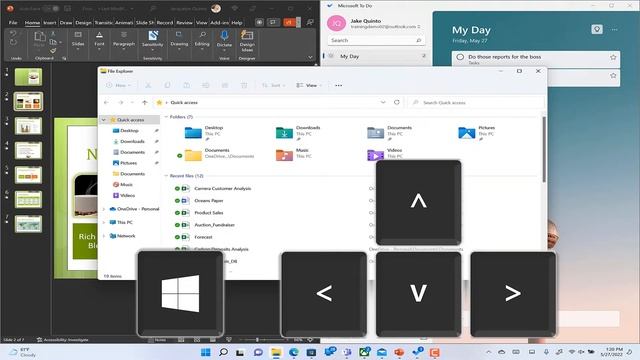The width and height of the screenshot is (640, 360).
Task: Switch to the Help tab in PowerPoint
Action: 237,23
